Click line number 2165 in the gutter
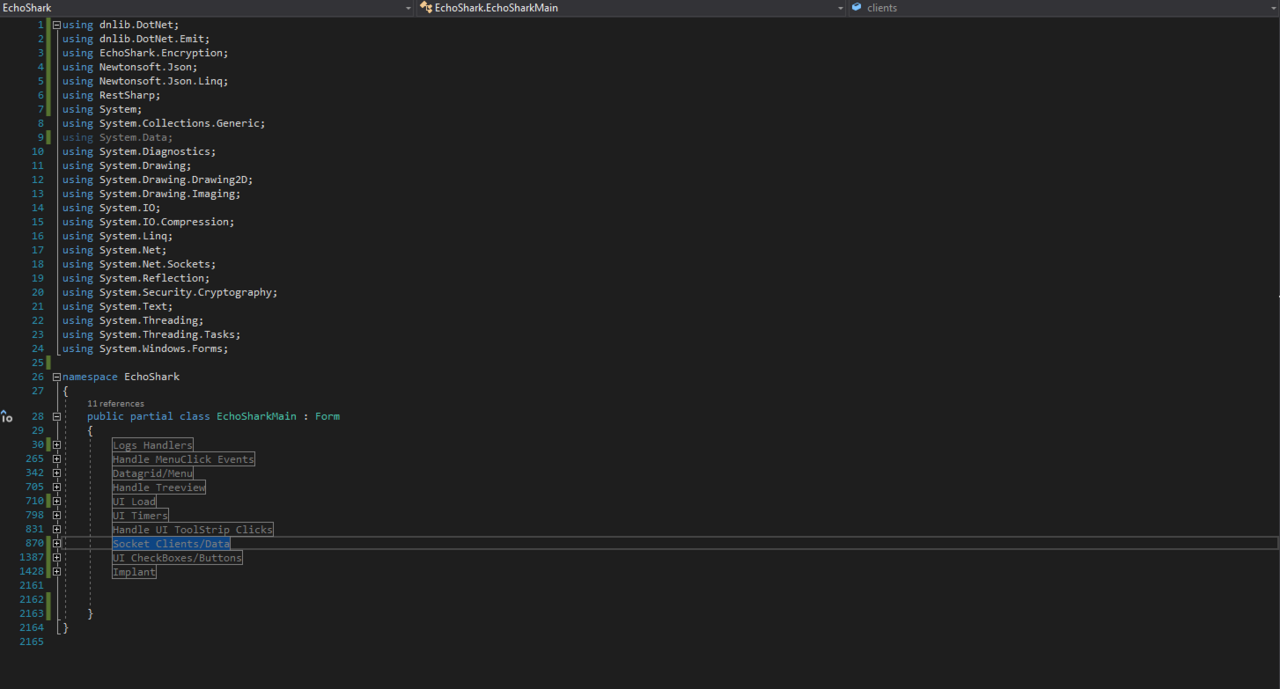 coord(32,641)
